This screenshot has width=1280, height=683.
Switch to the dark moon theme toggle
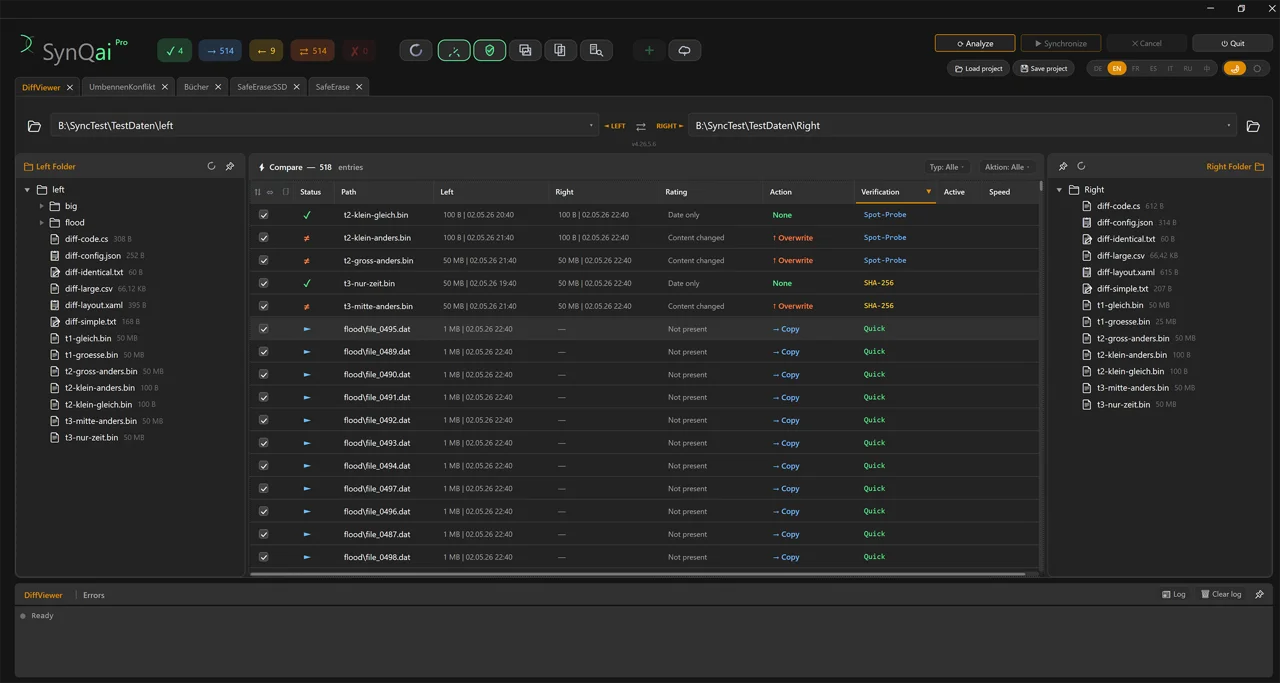[x=1235, y=68]
